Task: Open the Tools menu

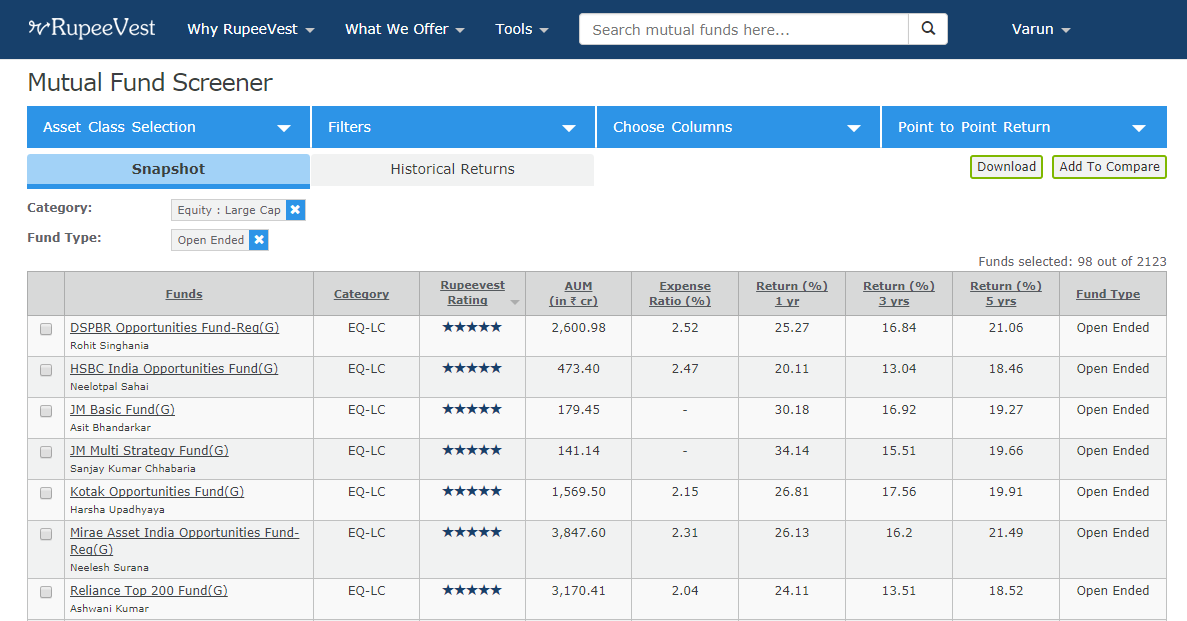Action: coord(522,30)
